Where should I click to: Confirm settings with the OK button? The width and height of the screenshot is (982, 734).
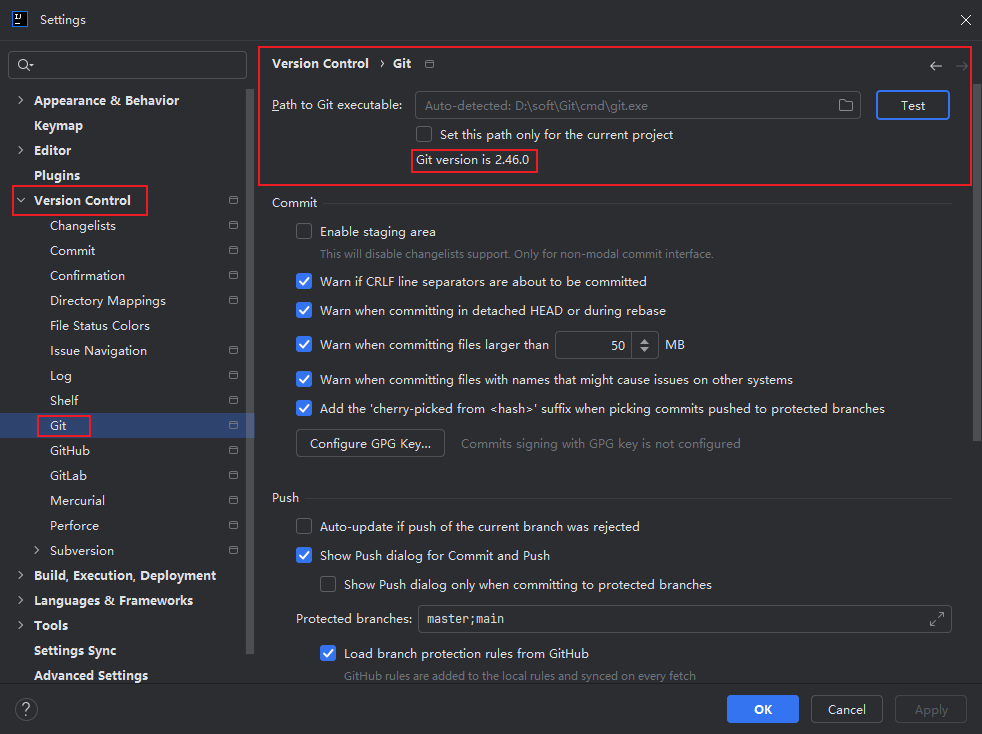[763, 709]
